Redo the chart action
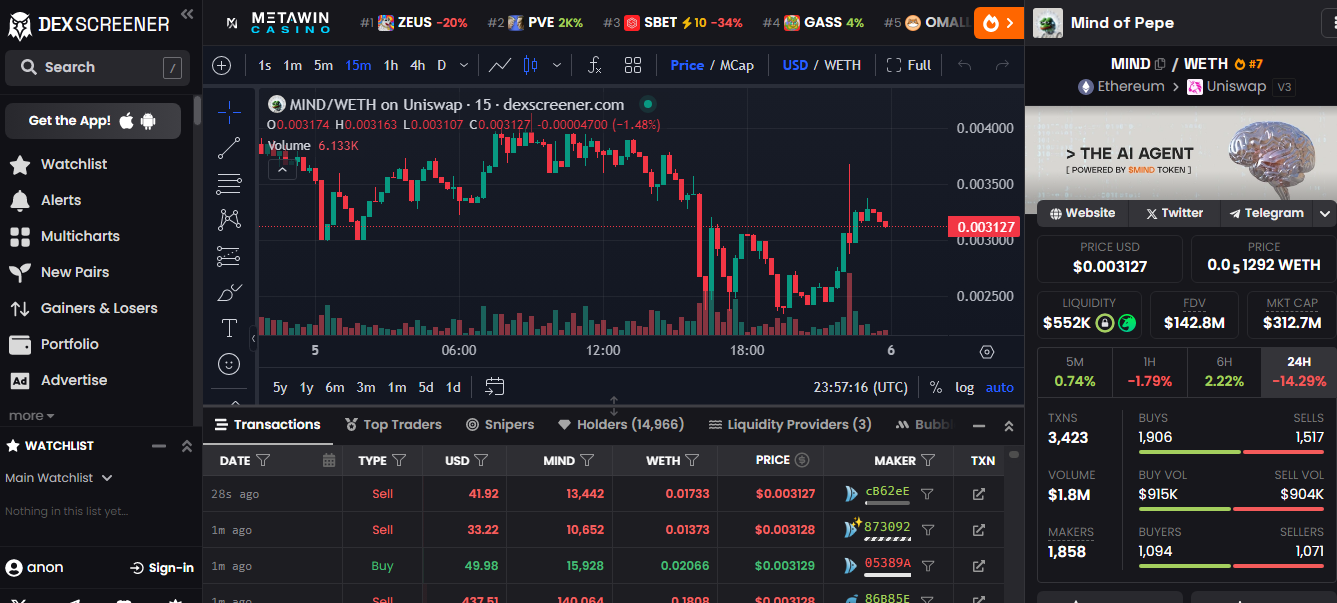 point(1002,65)
